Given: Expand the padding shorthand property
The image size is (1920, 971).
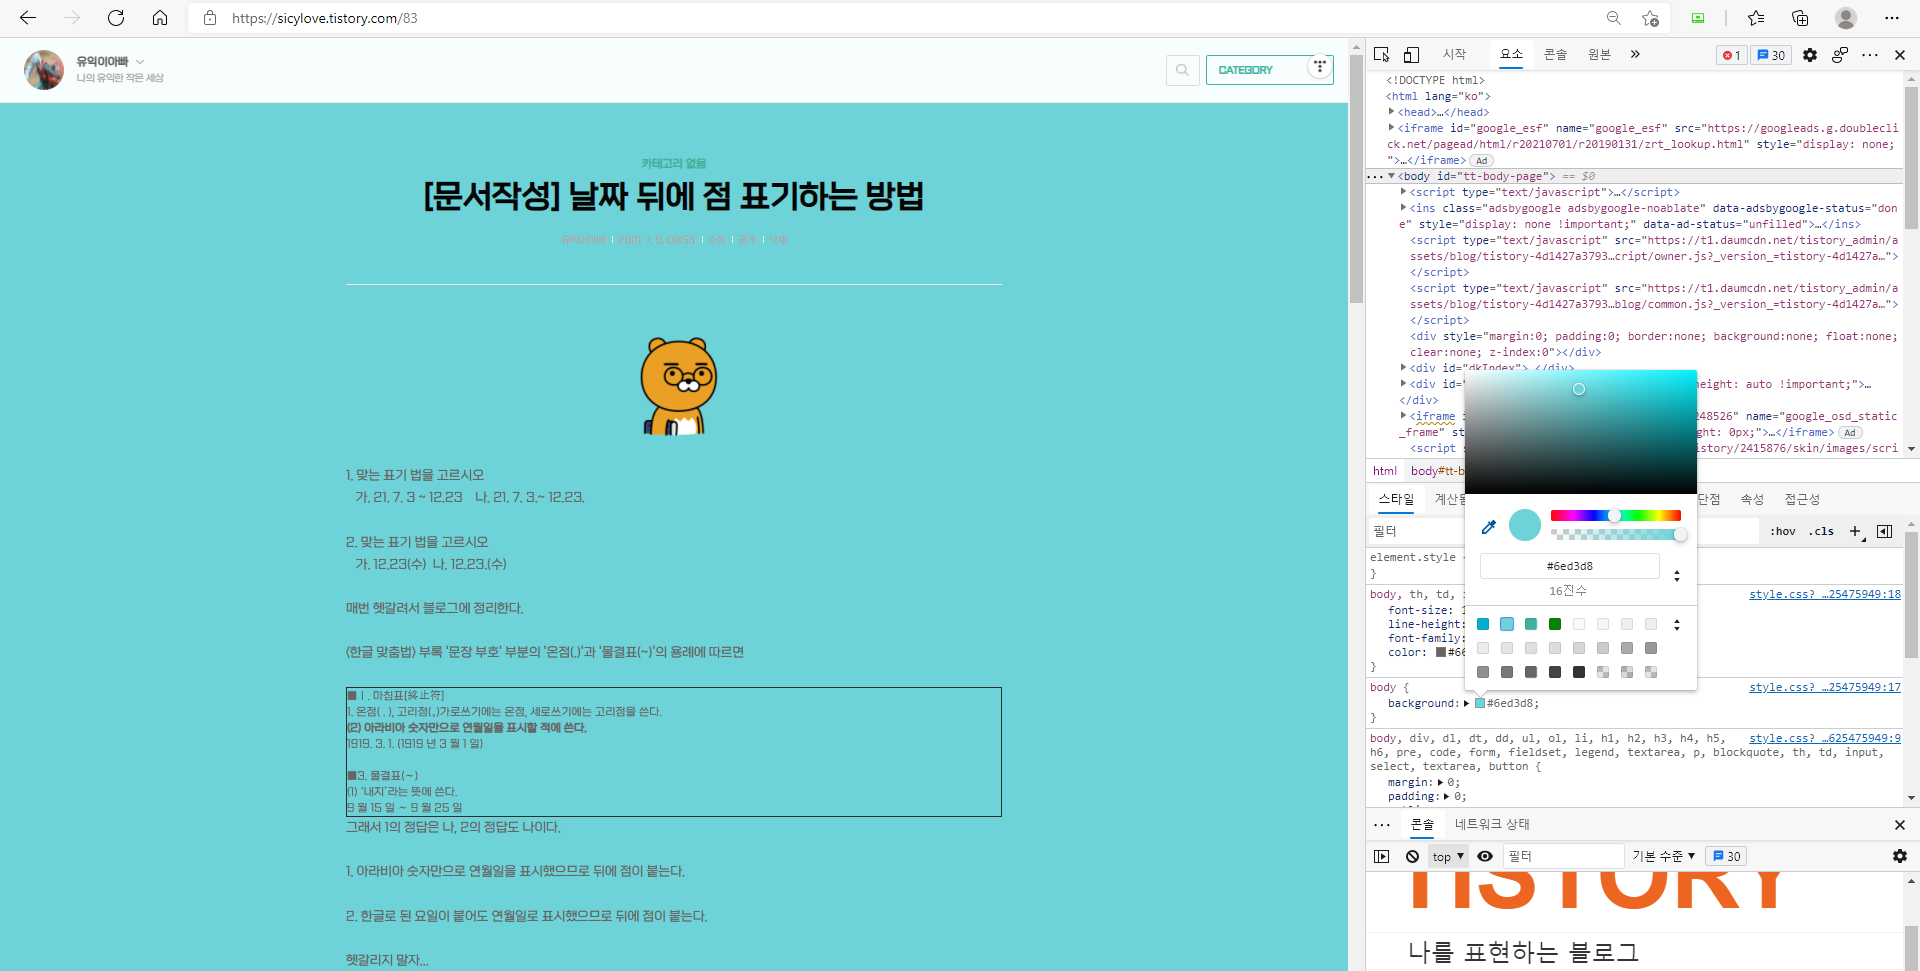Looking at the screenshot, I should (x=1447, y=796).
